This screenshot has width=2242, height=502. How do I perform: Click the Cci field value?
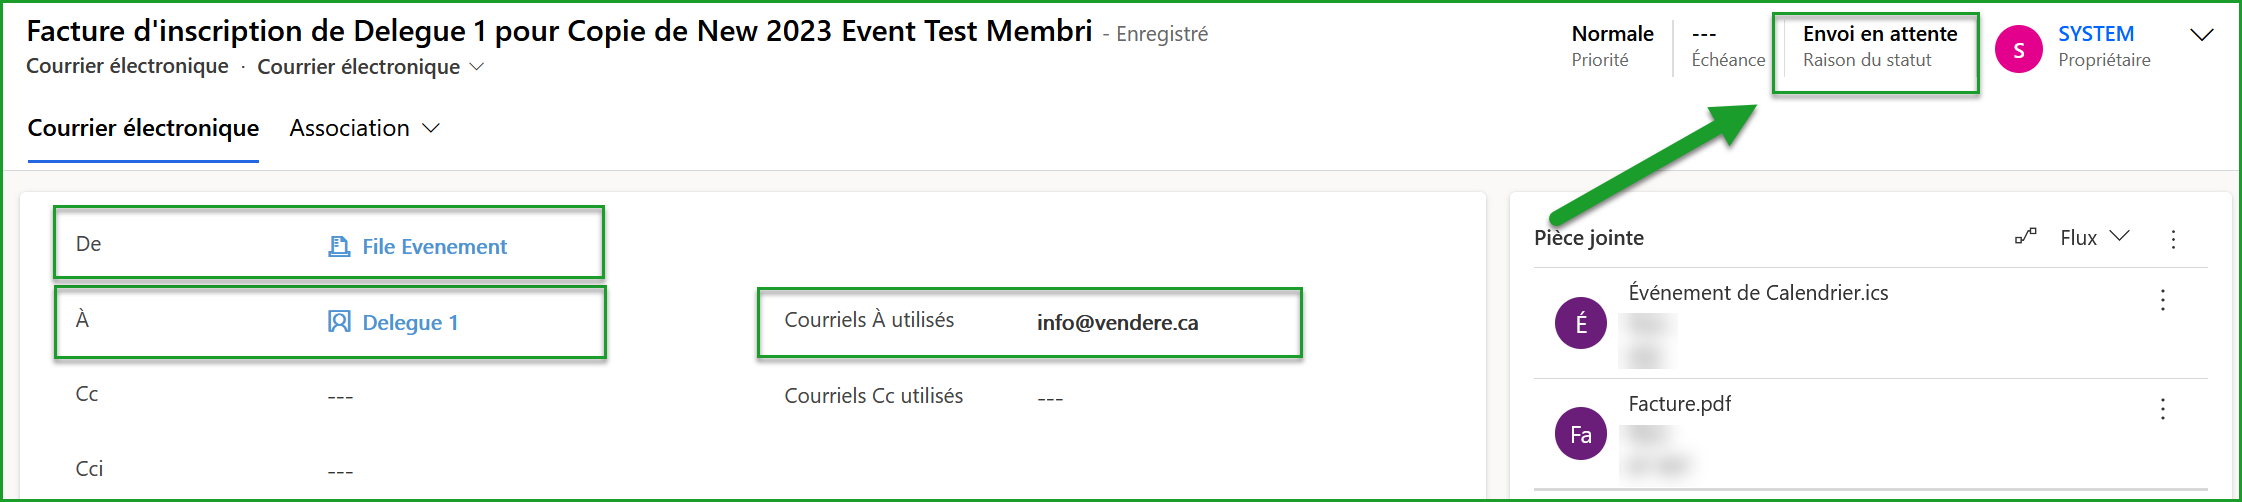click(x=340, y=471)
